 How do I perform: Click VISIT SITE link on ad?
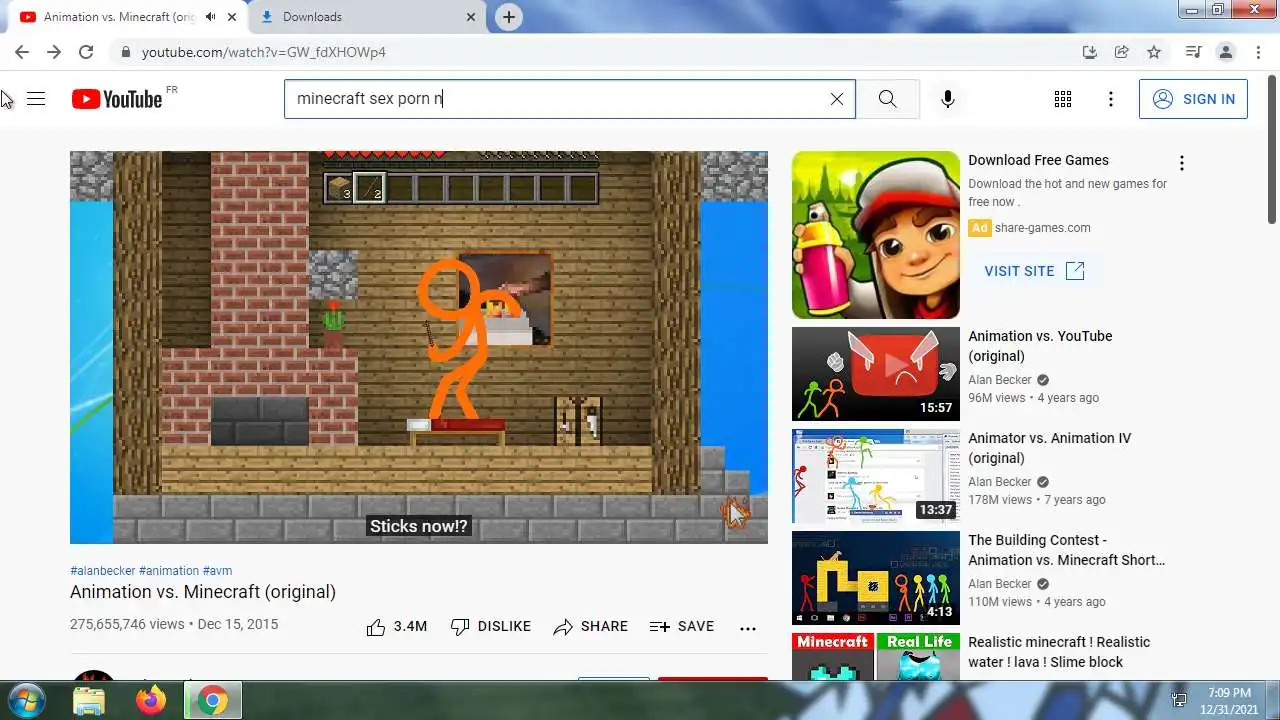coord(1034,271)
